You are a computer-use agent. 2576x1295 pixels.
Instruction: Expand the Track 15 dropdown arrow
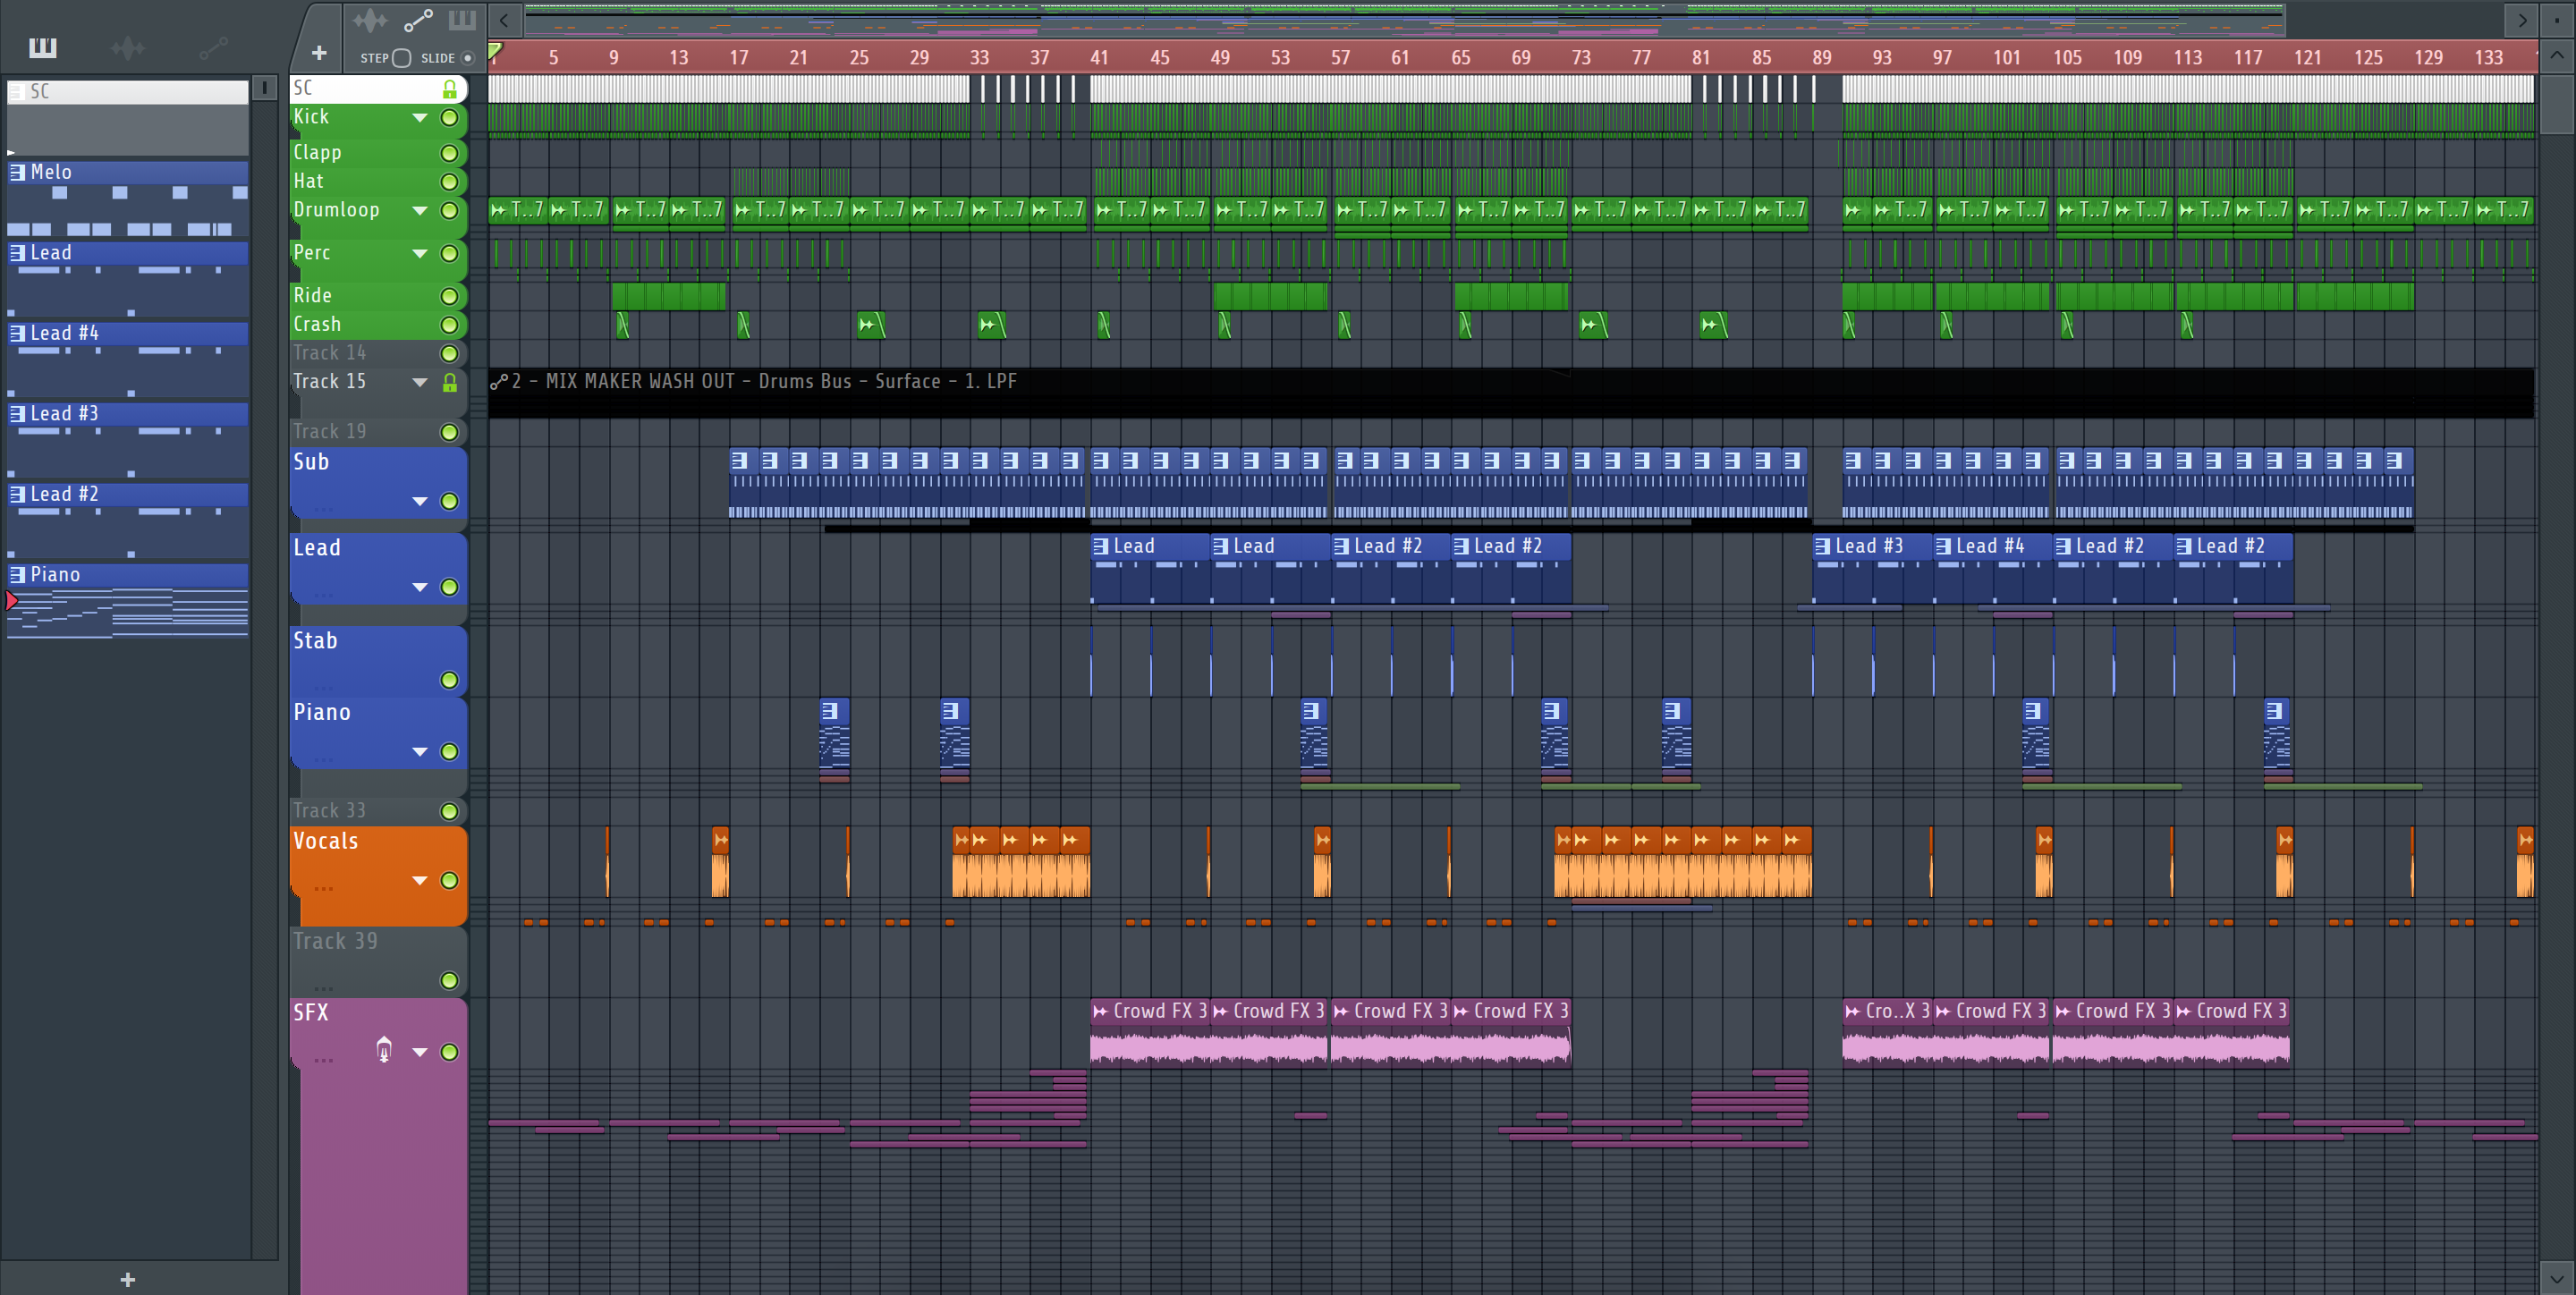tap(420, 382)
